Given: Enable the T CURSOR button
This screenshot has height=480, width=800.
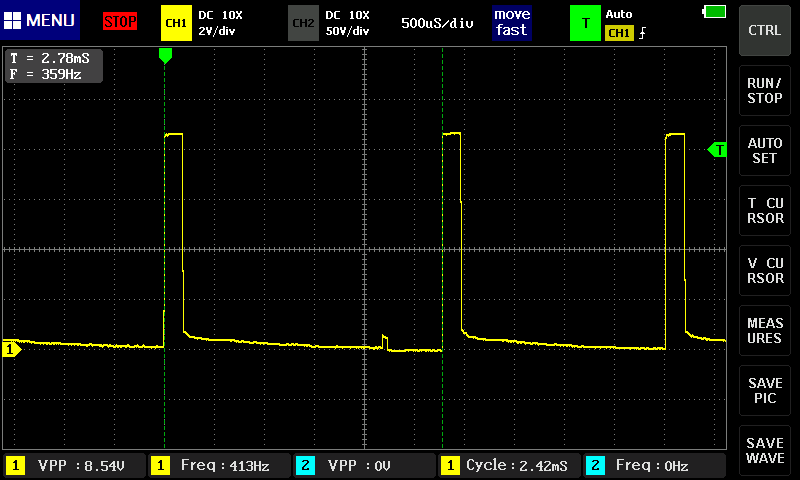Looking at the screenshot, I should click(x=764, y=210).
